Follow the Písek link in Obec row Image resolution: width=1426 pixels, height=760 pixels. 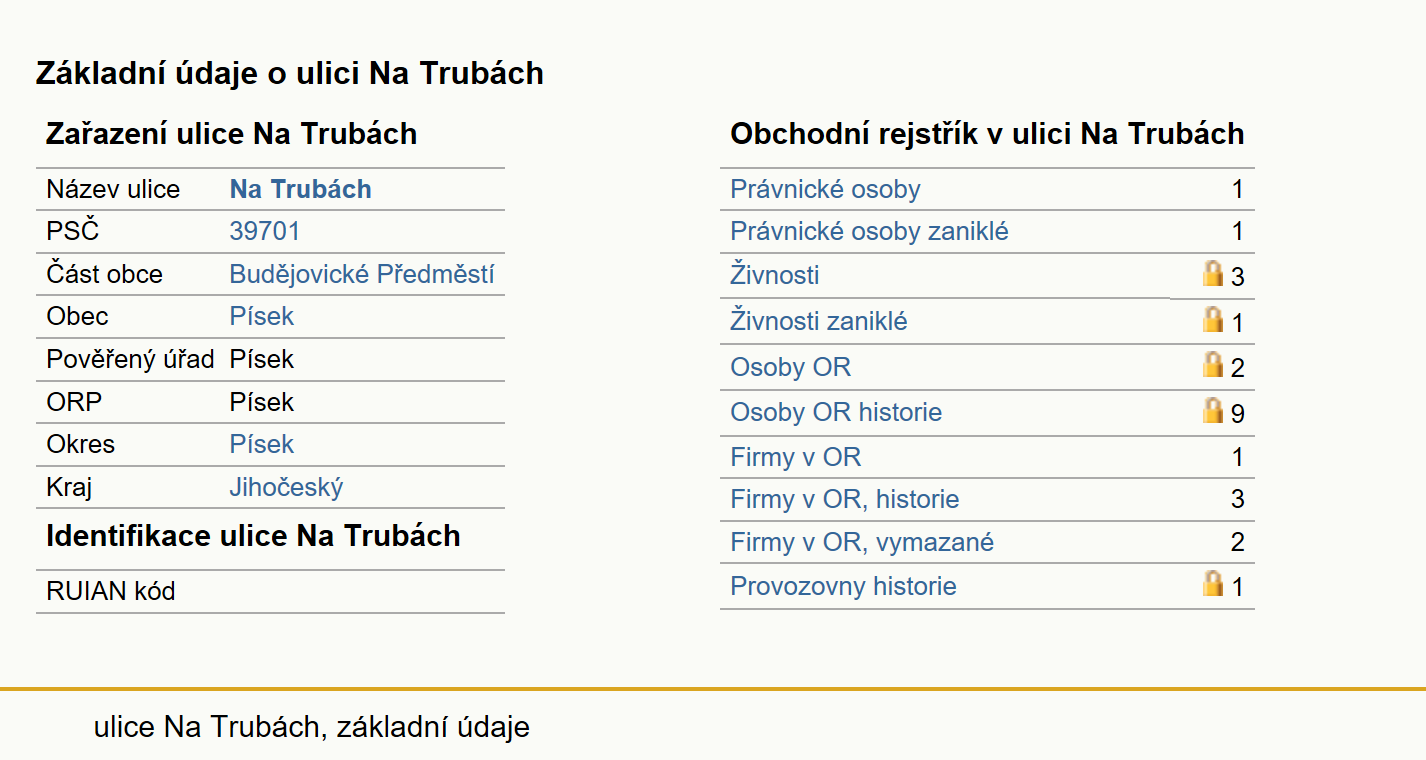pos(262,316)
